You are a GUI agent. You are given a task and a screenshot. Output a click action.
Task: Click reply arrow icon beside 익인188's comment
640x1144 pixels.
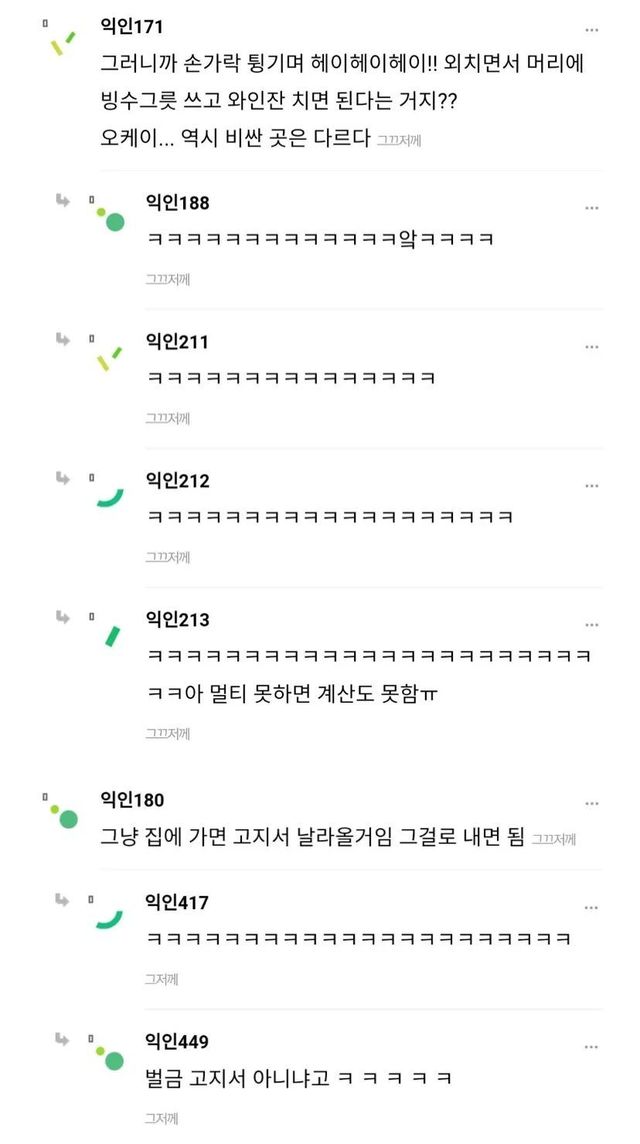pos(63,201)
